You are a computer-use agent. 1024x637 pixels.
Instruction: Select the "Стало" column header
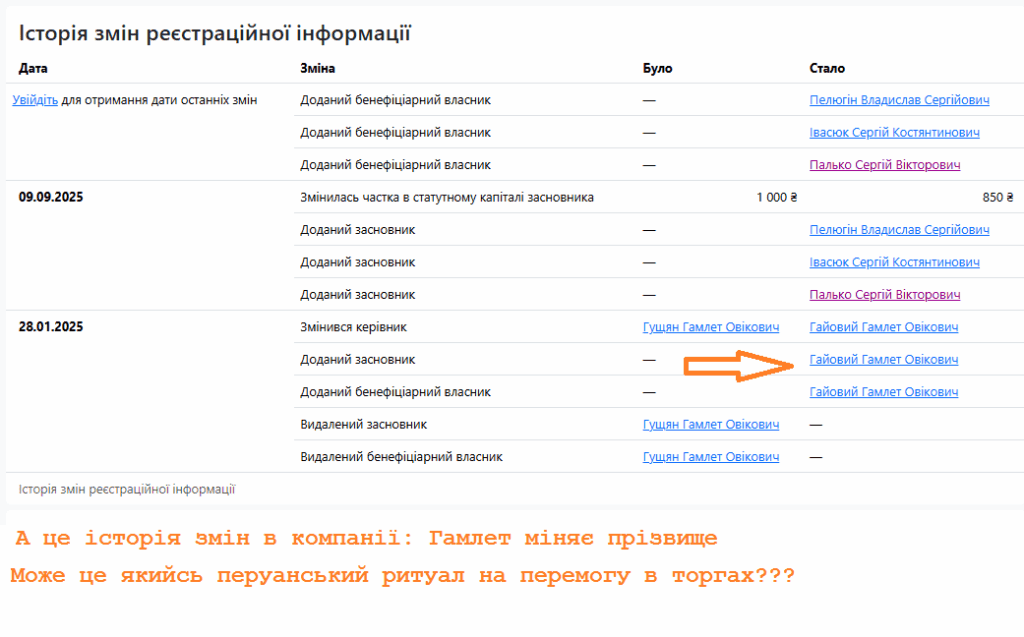pyautogui.click(x=826, y=68)
